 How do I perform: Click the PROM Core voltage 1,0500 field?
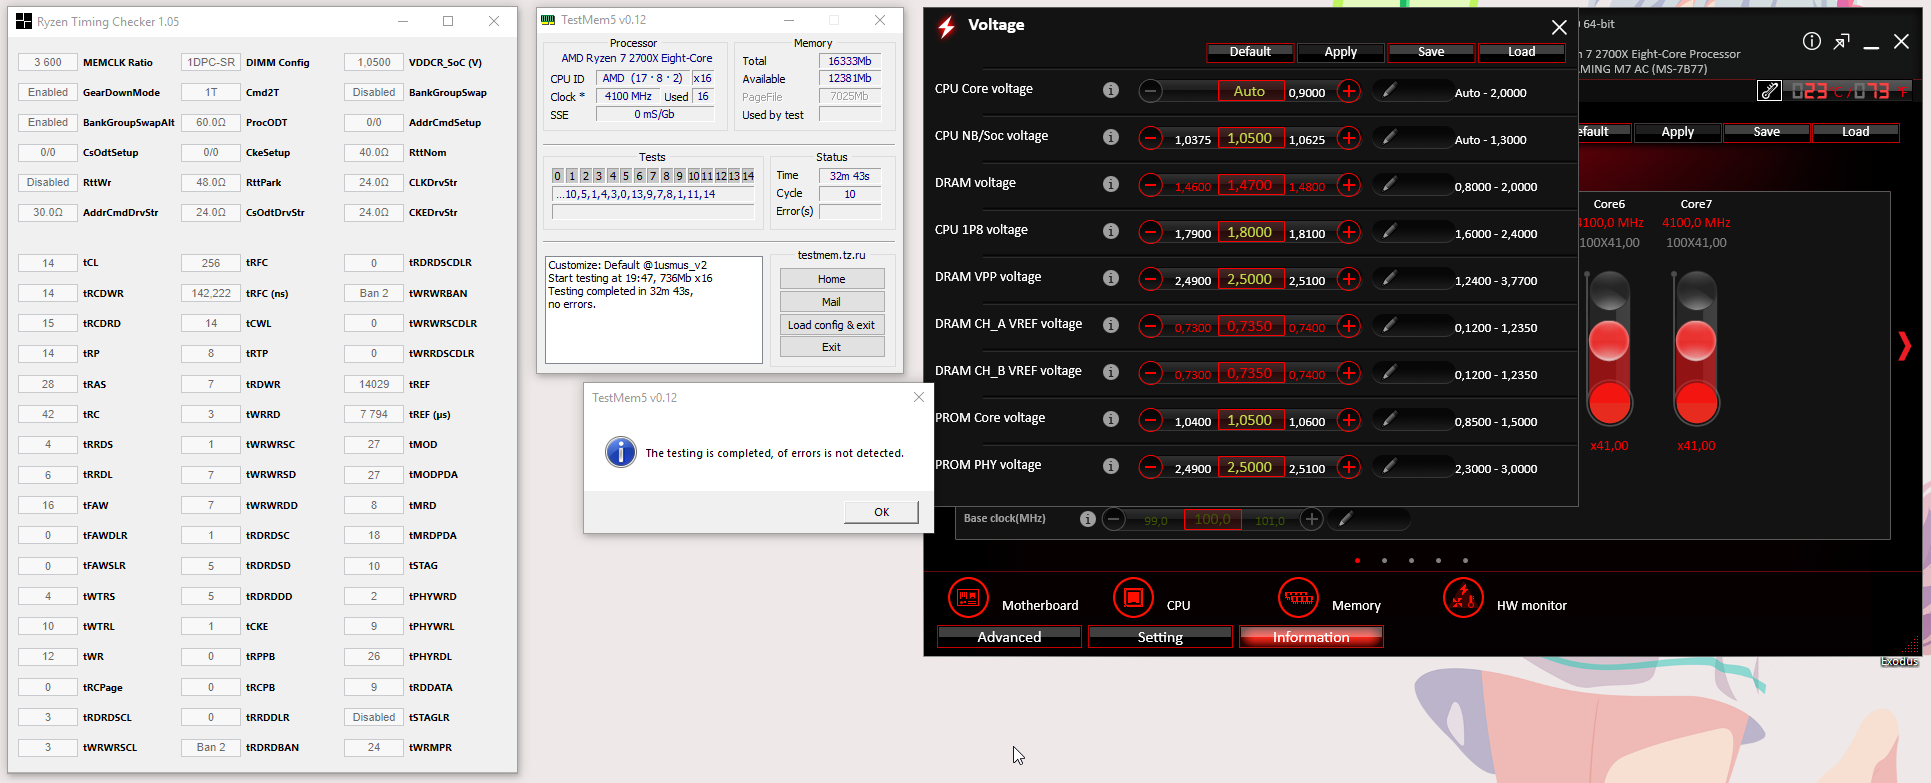1249,420
